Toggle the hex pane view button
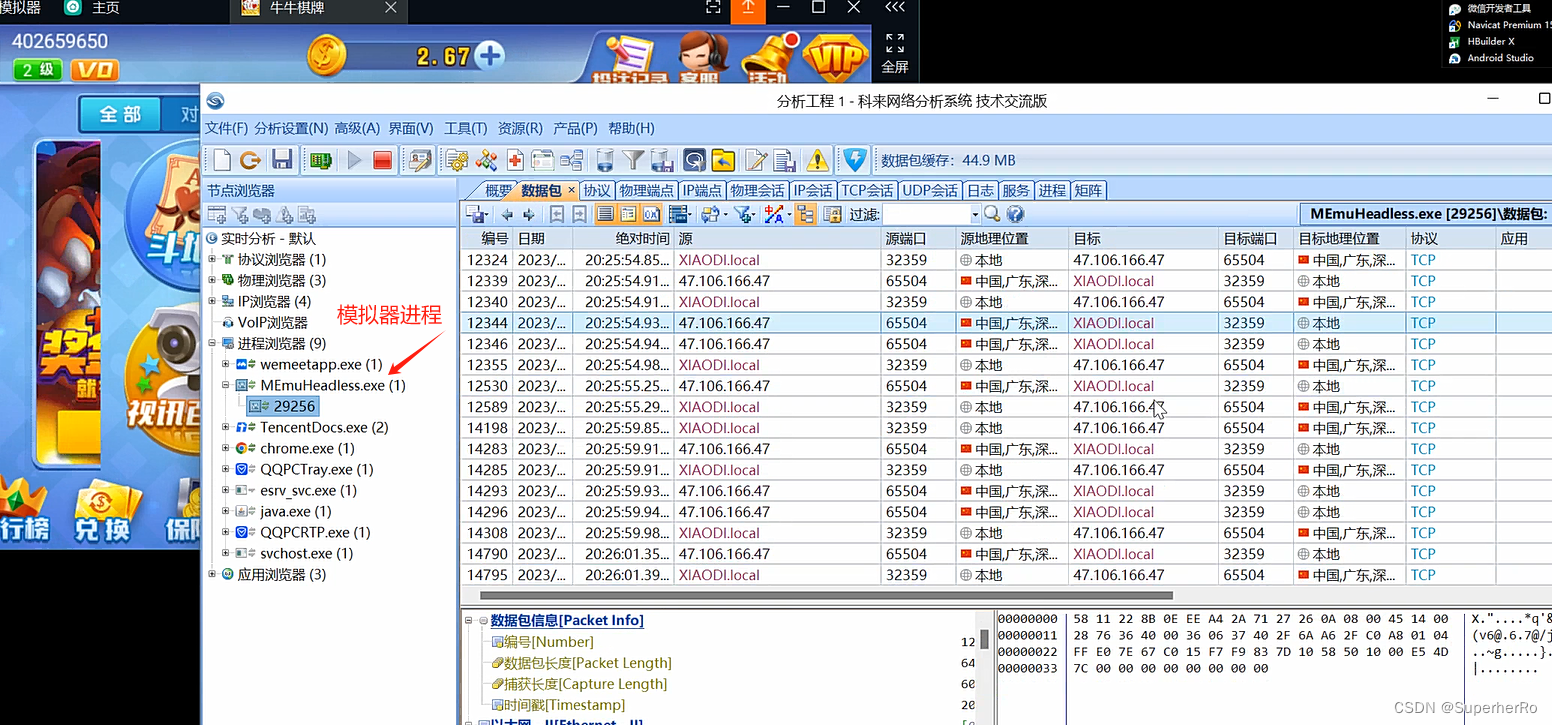 click(651, 214)
